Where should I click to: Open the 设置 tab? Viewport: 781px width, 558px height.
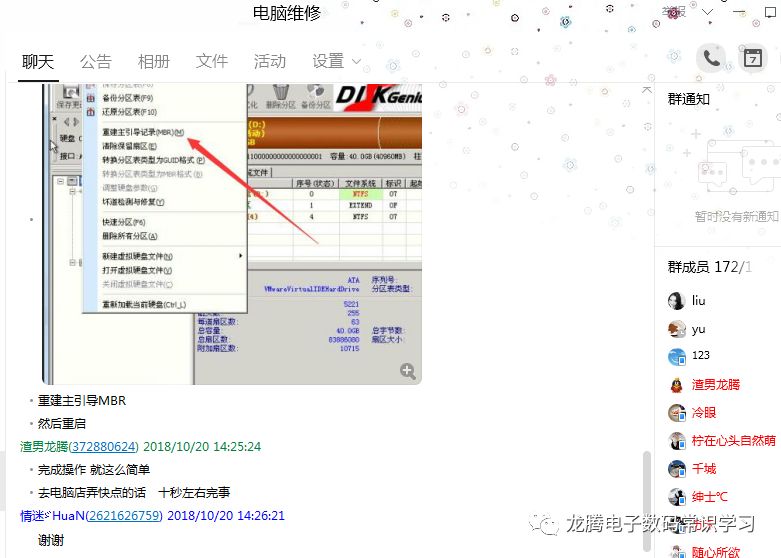tap(328, 62)
